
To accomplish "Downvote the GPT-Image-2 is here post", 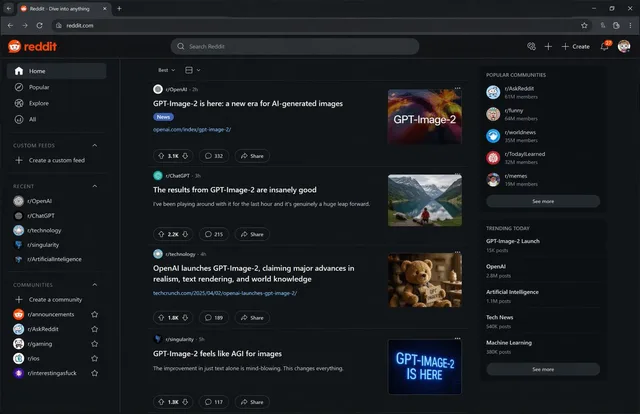I will pos(185,156).
